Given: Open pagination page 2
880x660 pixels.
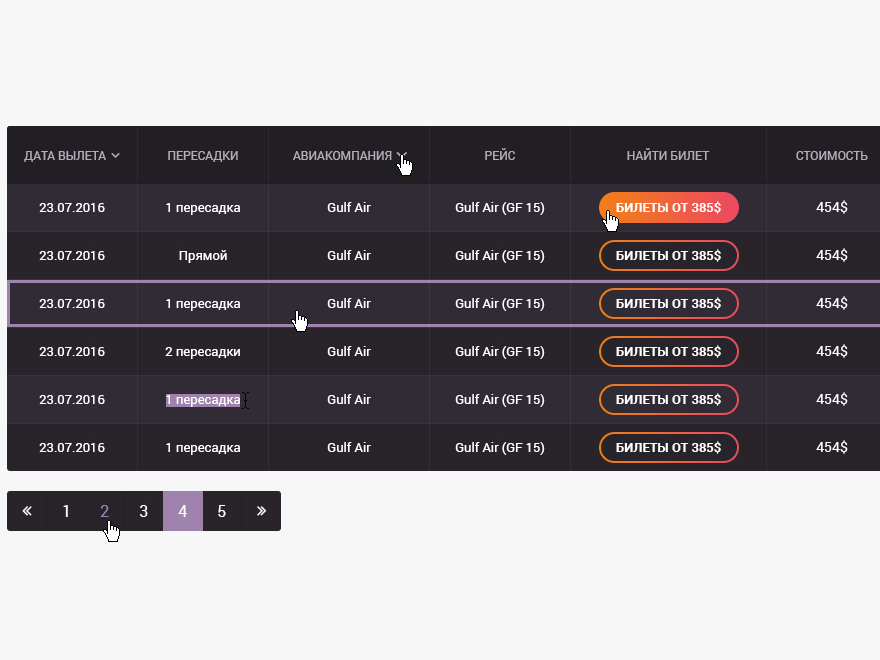Looking at the screenshot, I should pos(105,511).
